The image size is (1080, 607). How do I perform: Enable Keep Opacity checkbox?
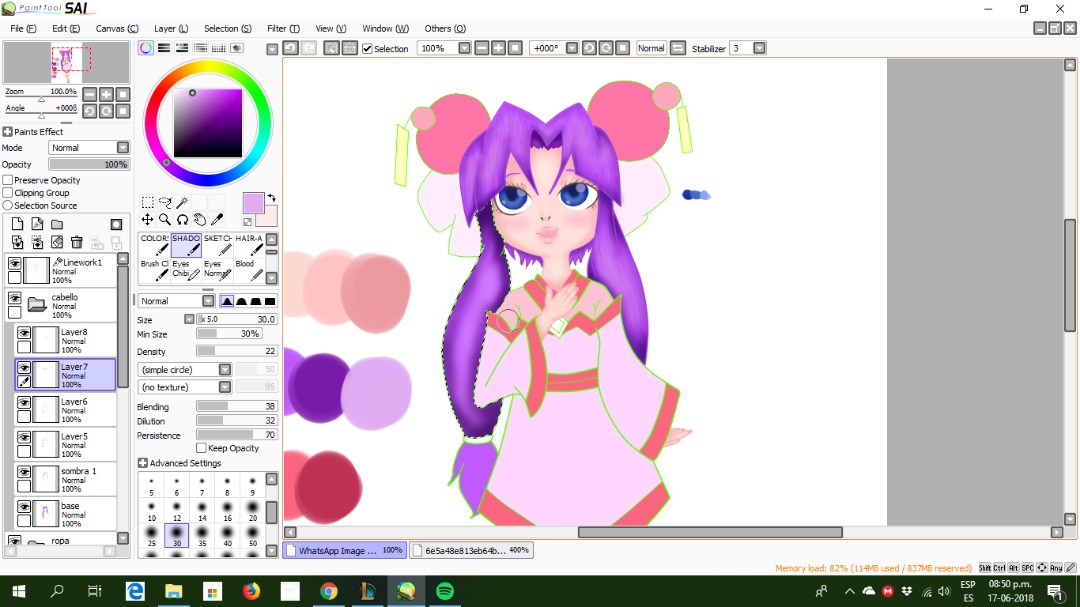pyautogui.click(x=201, y=448)
